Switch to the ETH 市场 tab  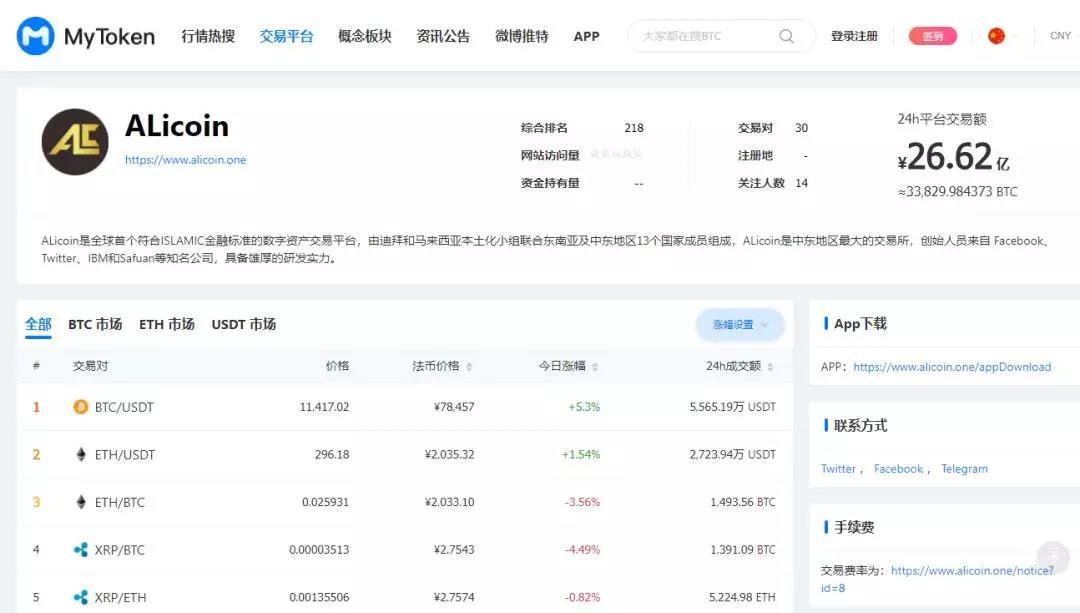[167, 324]
